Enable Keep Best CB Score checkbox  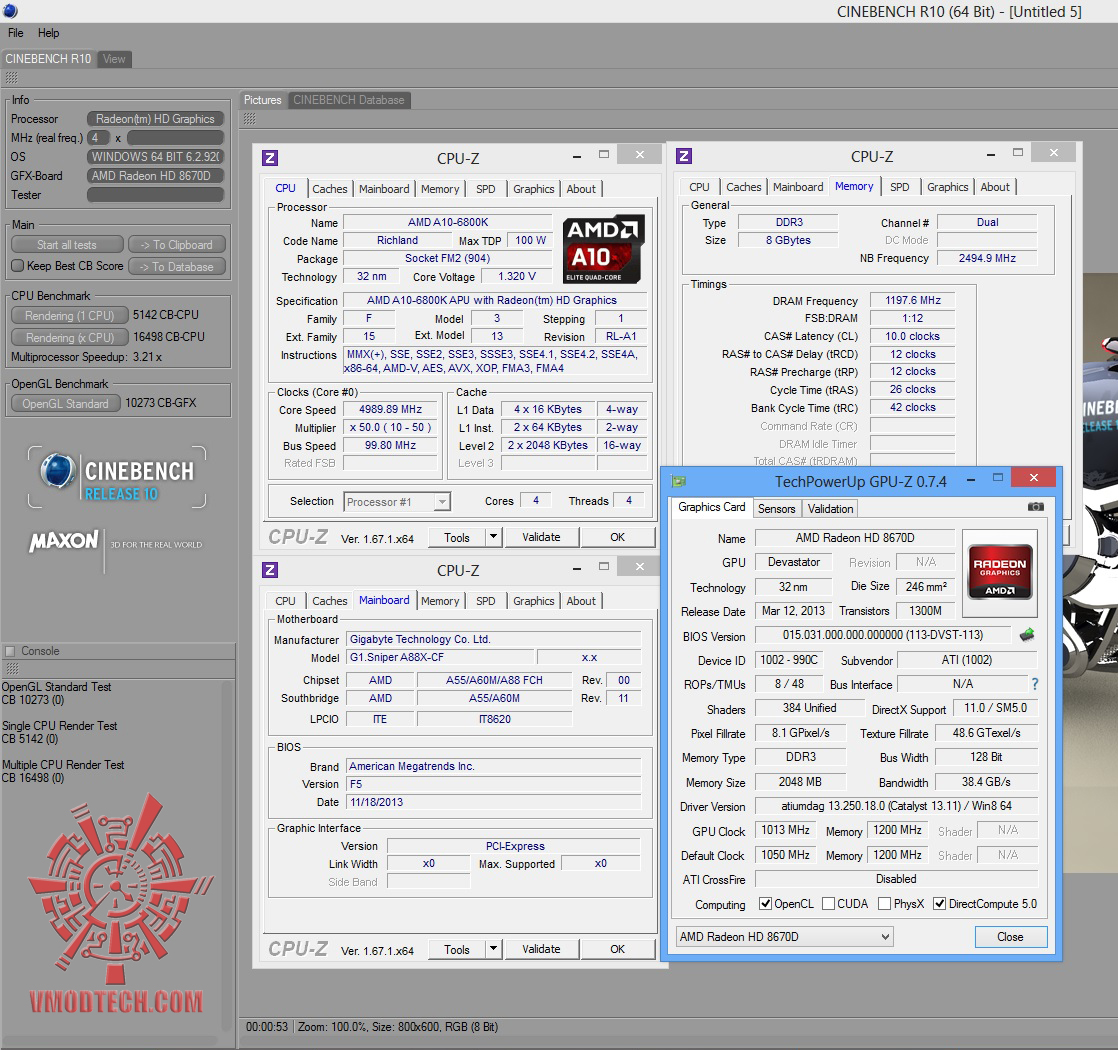pos(17,266)
